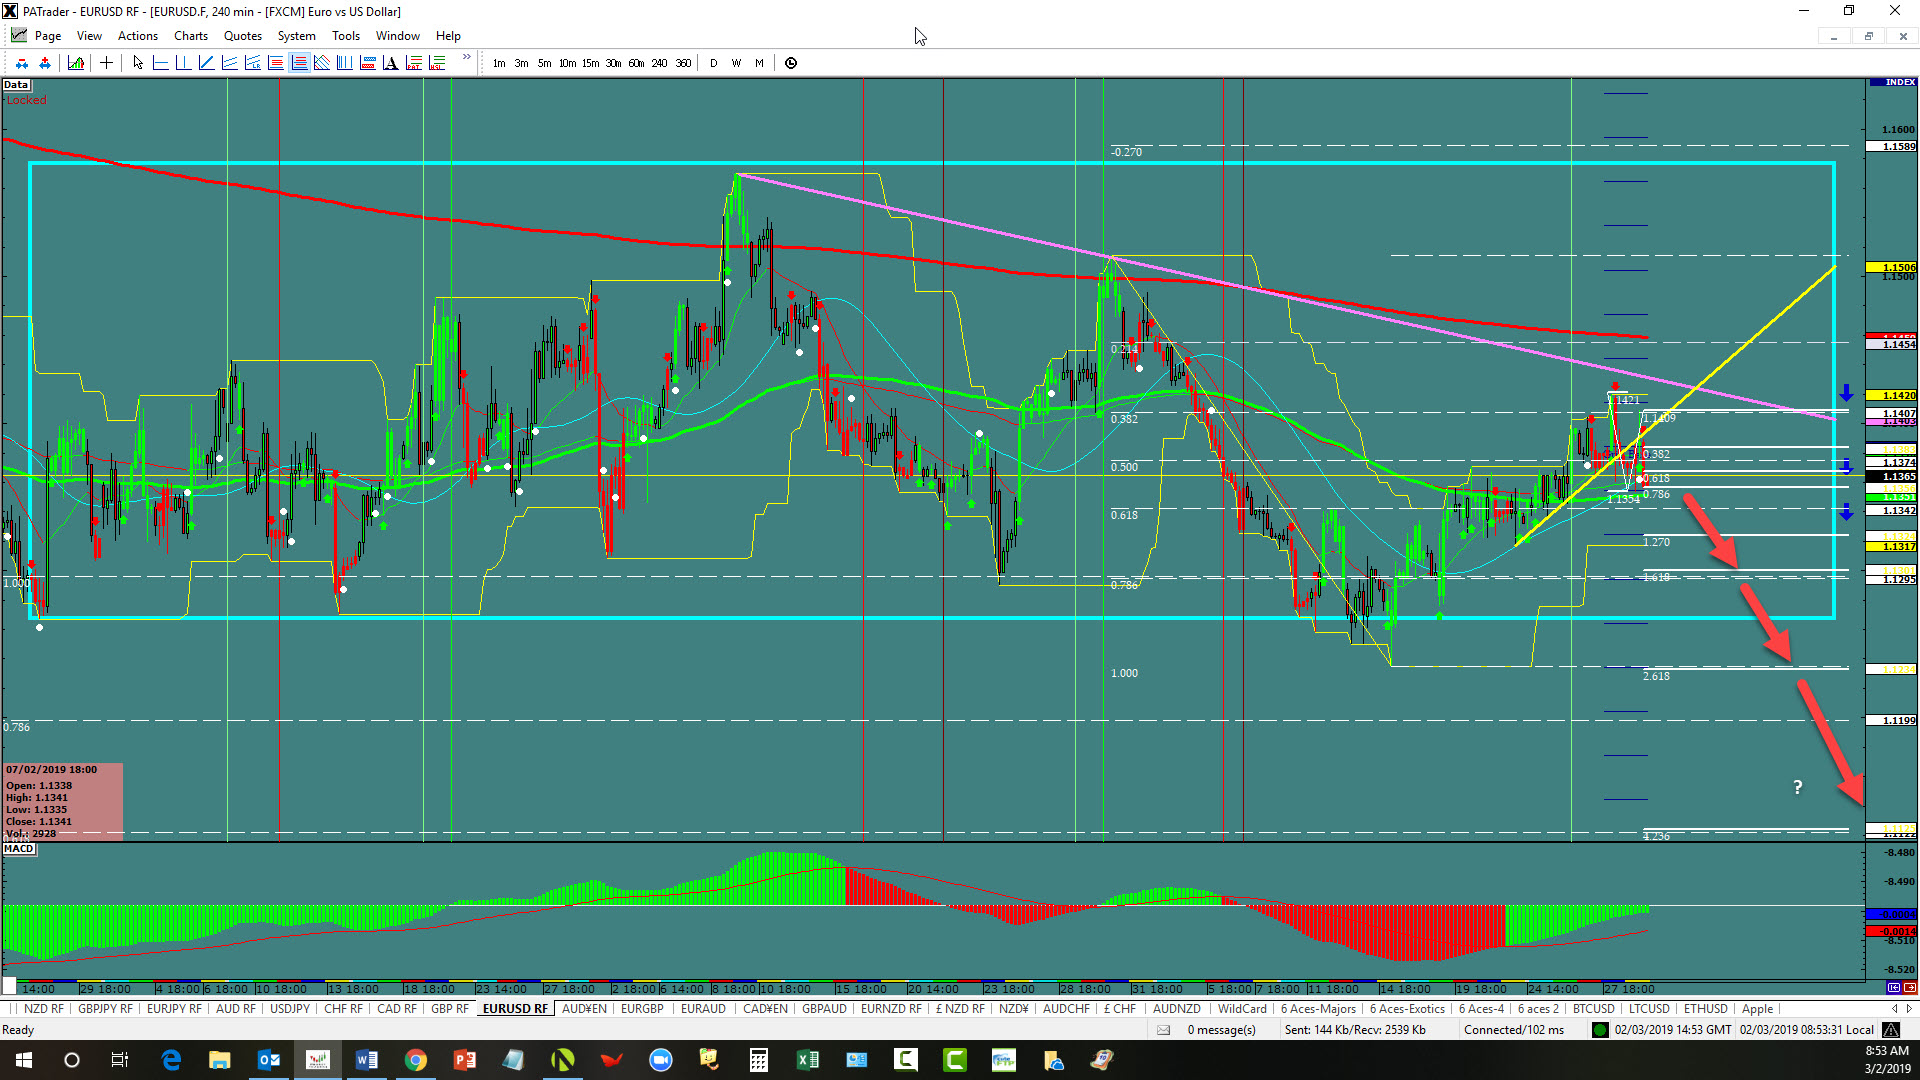Click the highlighted Fibonacci extension tool
The width and height of the screenshot is (1920, 1080).
(x=299, y=63)
